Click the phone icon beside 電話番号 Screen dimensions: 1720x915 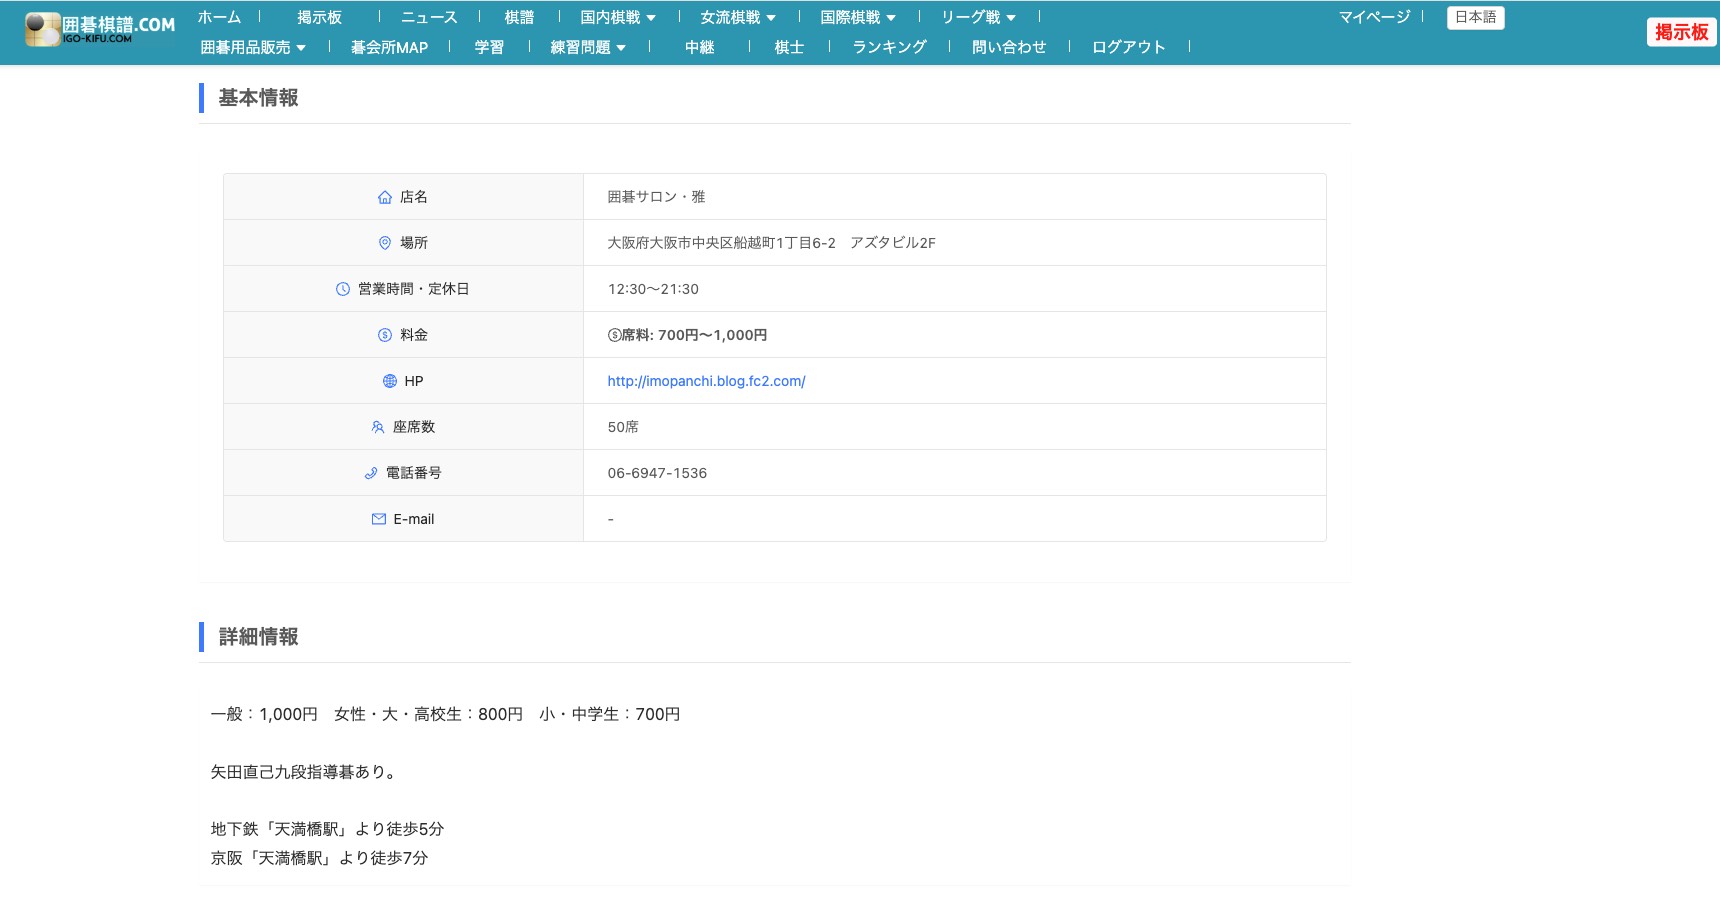[371, 472]
